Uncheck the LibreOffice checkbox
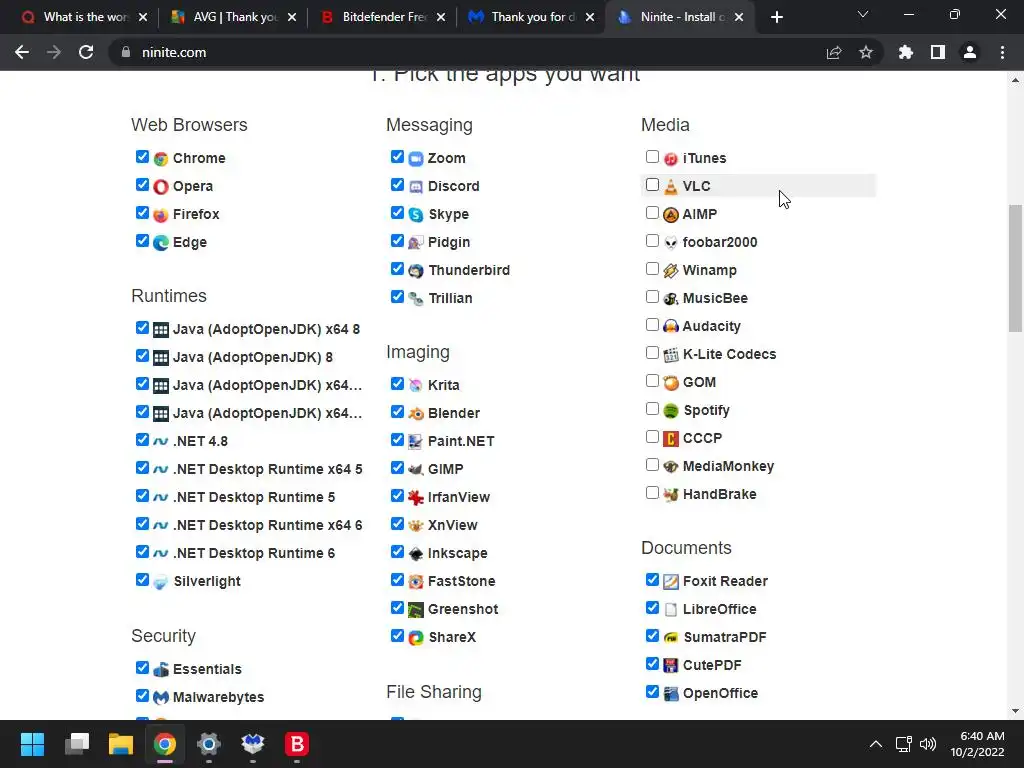1024x768 pixels. tap(652, 608)
